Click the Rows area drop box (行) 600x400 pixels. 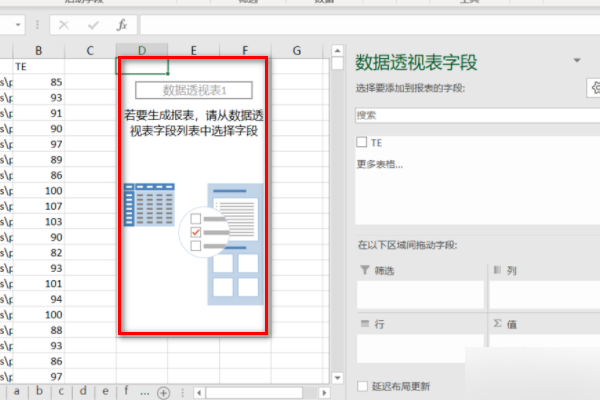point(420,349)
